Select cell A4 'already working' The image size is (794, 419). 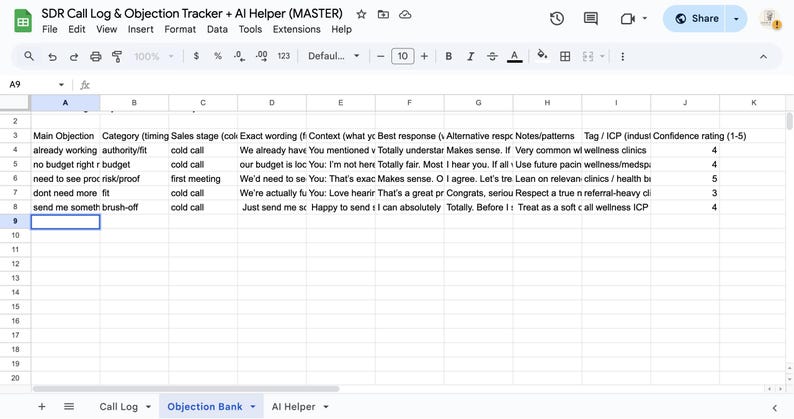tap(65, 150)
